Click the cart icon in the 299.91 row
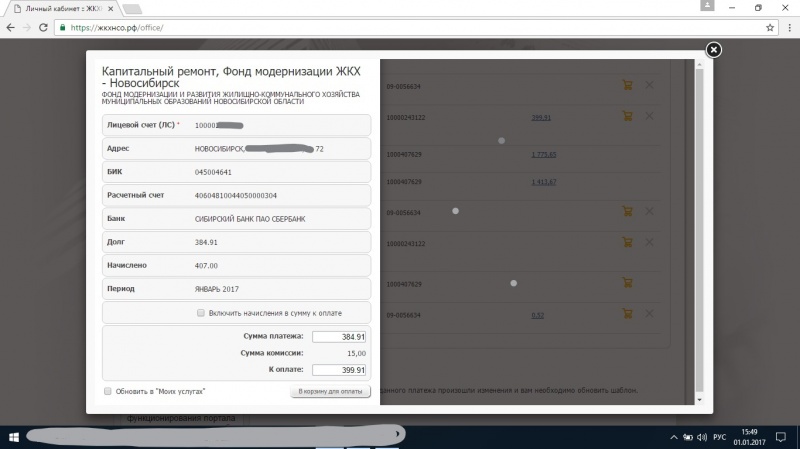 coord(627,117)
